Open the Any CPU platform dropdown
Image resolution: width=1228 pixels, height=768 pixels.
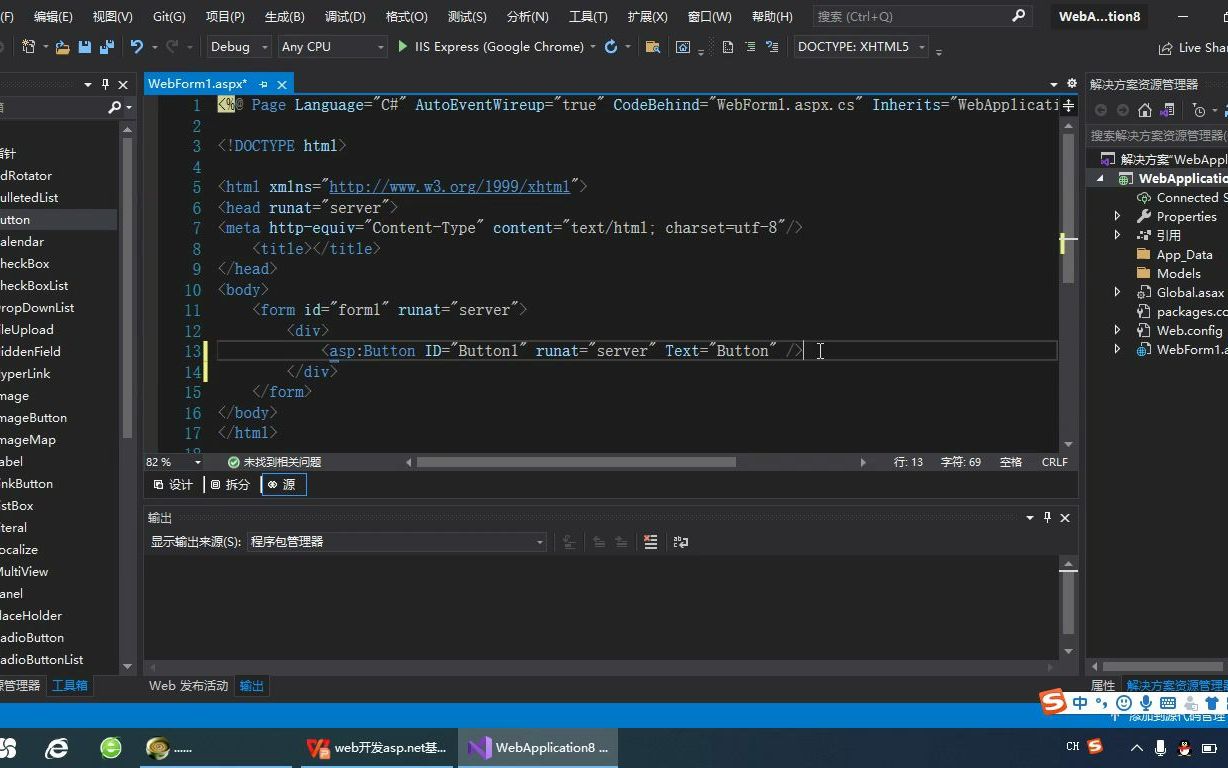coord(332,47)
